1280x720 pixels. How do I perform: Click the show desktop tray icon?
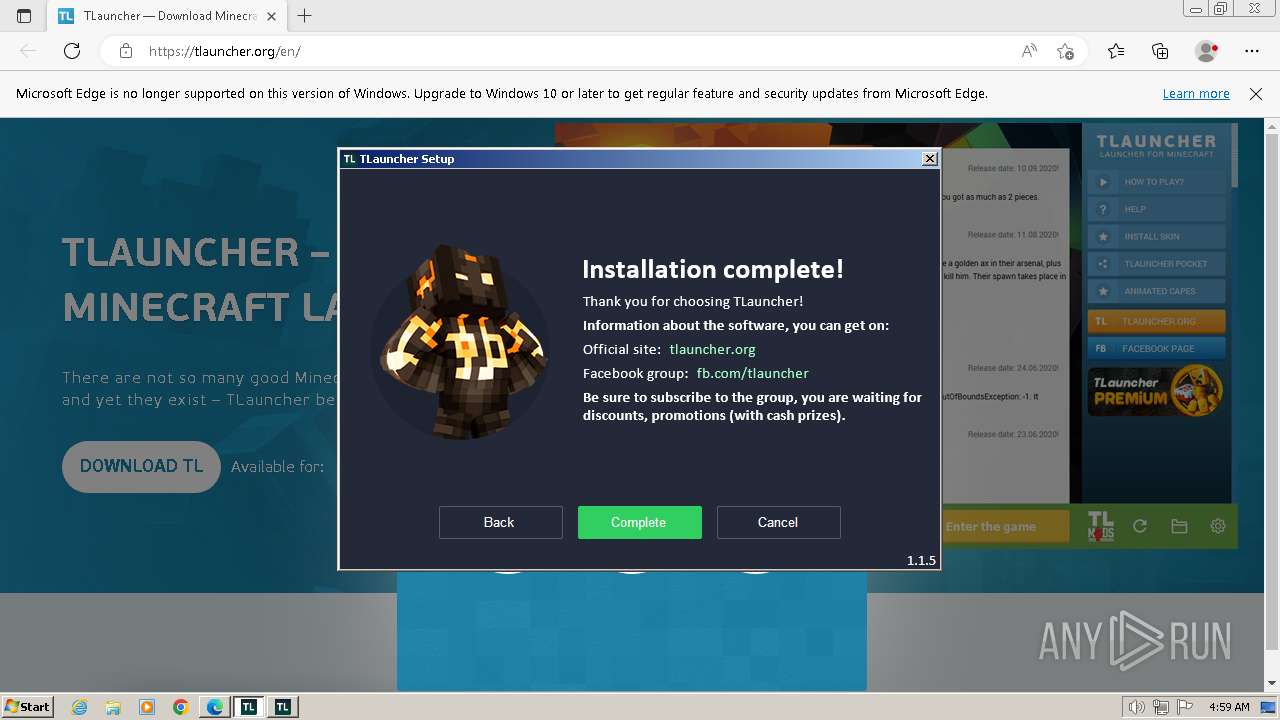[x=1268, y=707]
